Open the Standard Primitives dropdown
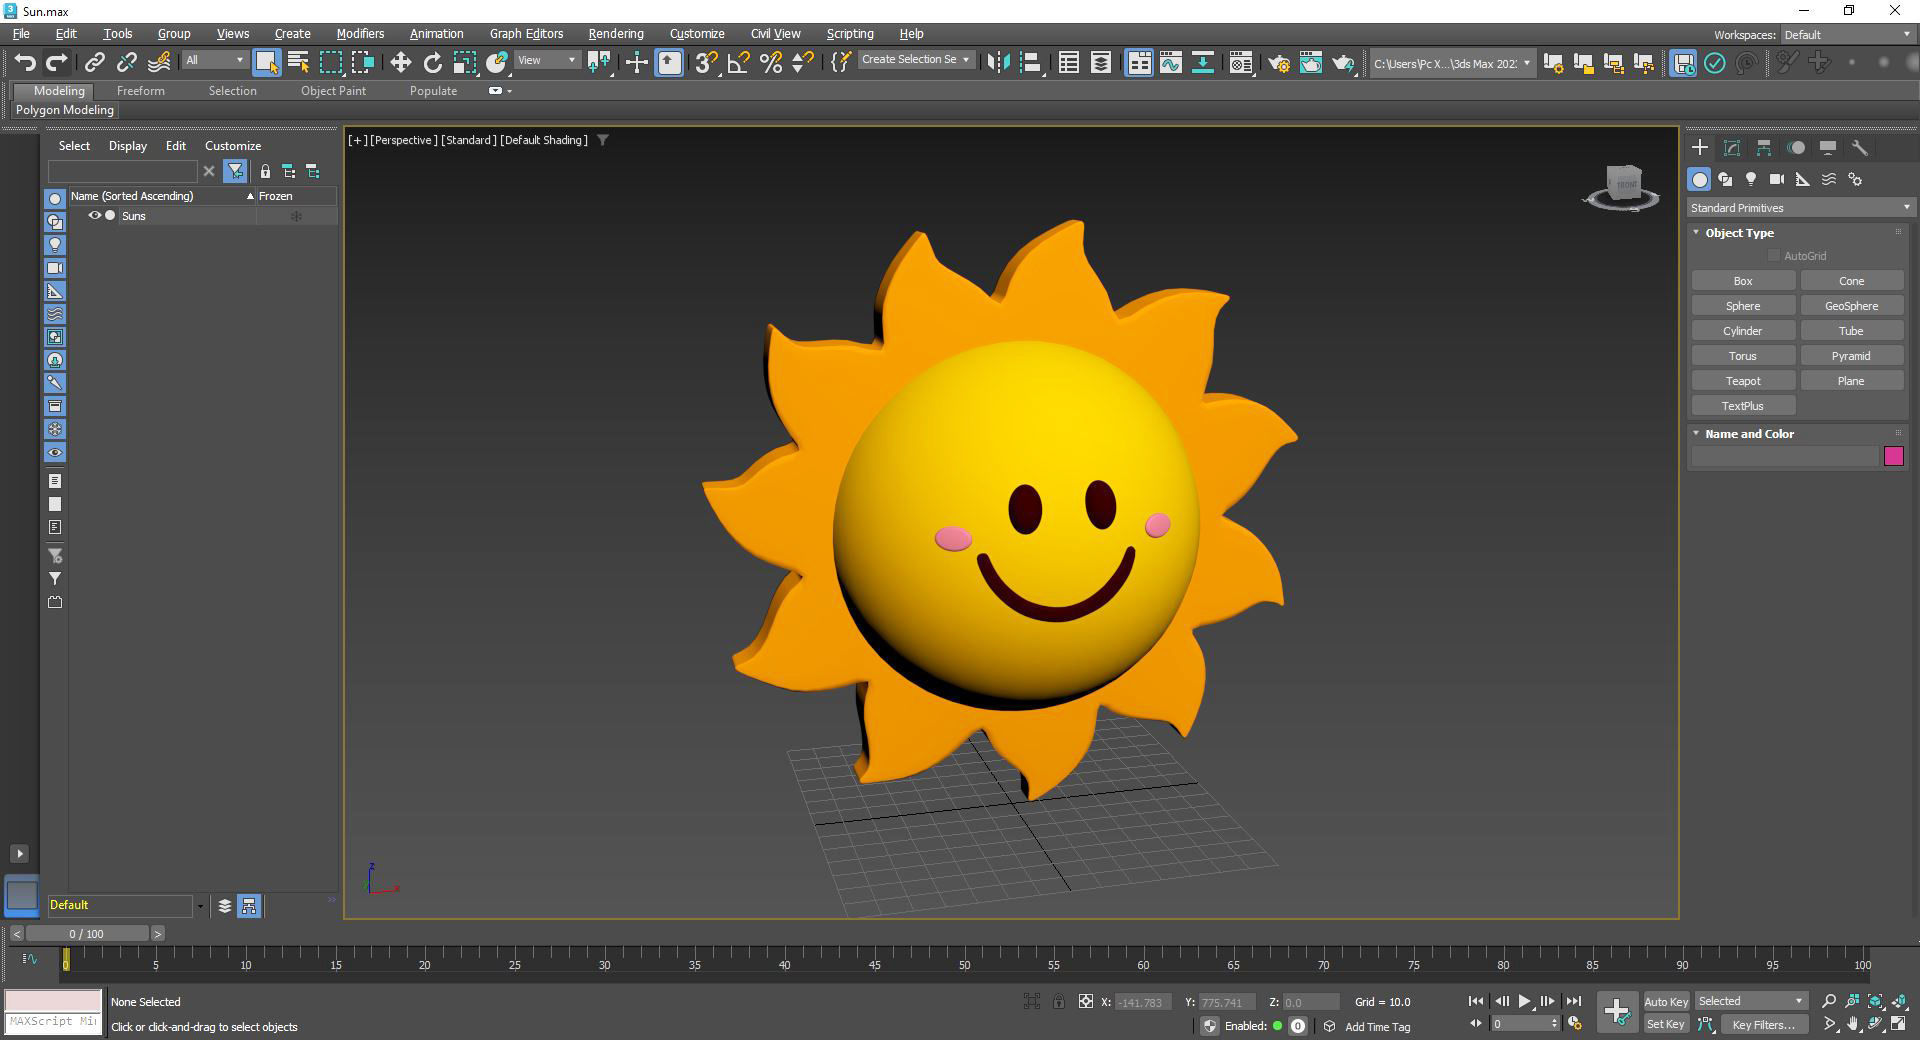The height and width of the screenshot is (1040, 1920). click(1799, 208)
